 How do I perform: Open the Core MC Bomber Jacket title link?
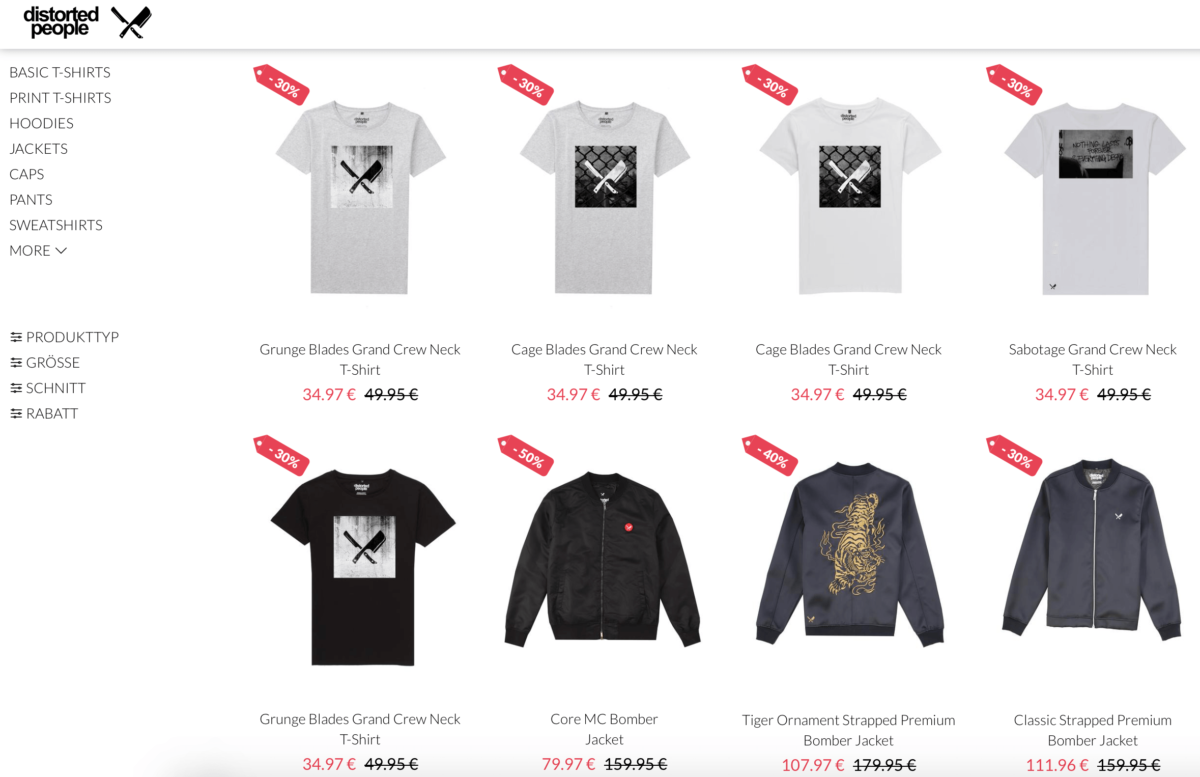pos(604,729)
